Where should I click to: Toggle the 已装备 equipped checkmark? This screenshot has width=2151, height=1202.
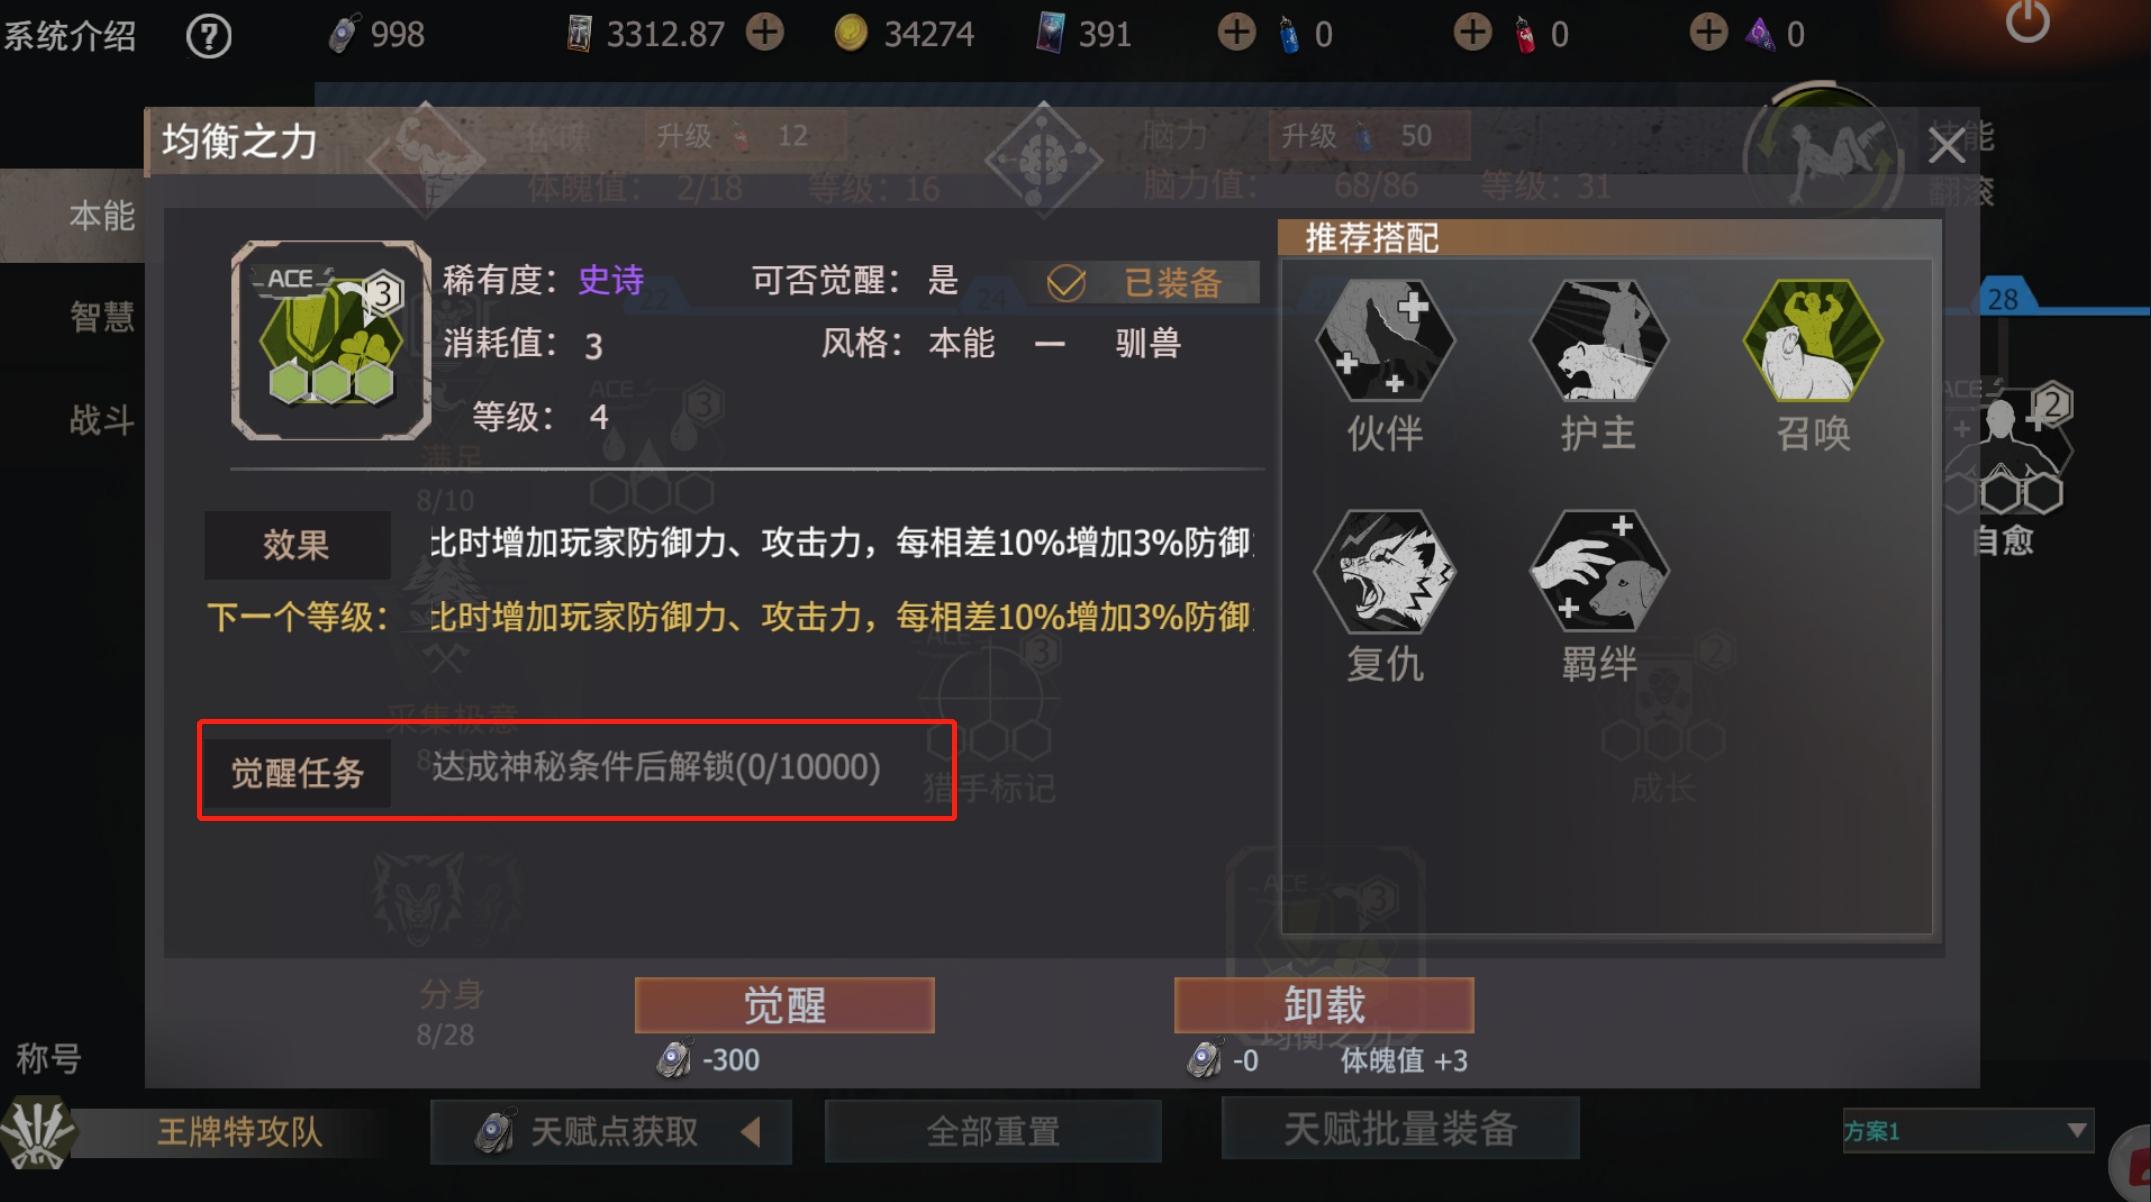point(1066,283)
